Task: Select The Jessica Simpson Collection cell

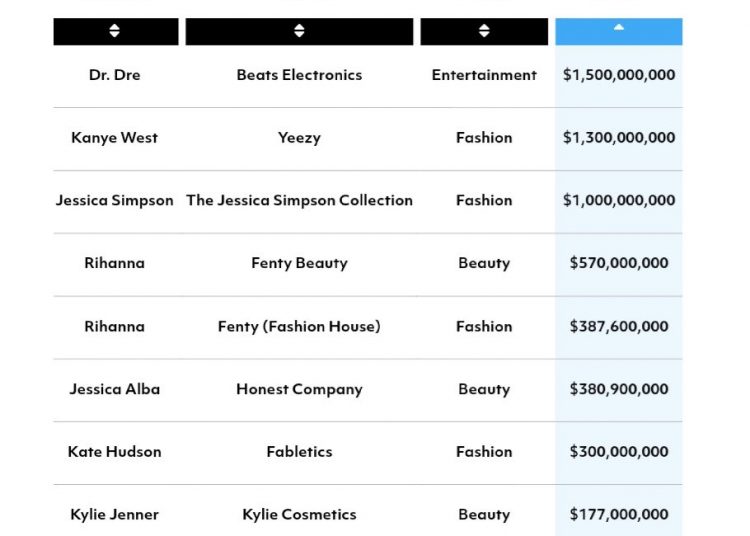Action: click(299, 200)
